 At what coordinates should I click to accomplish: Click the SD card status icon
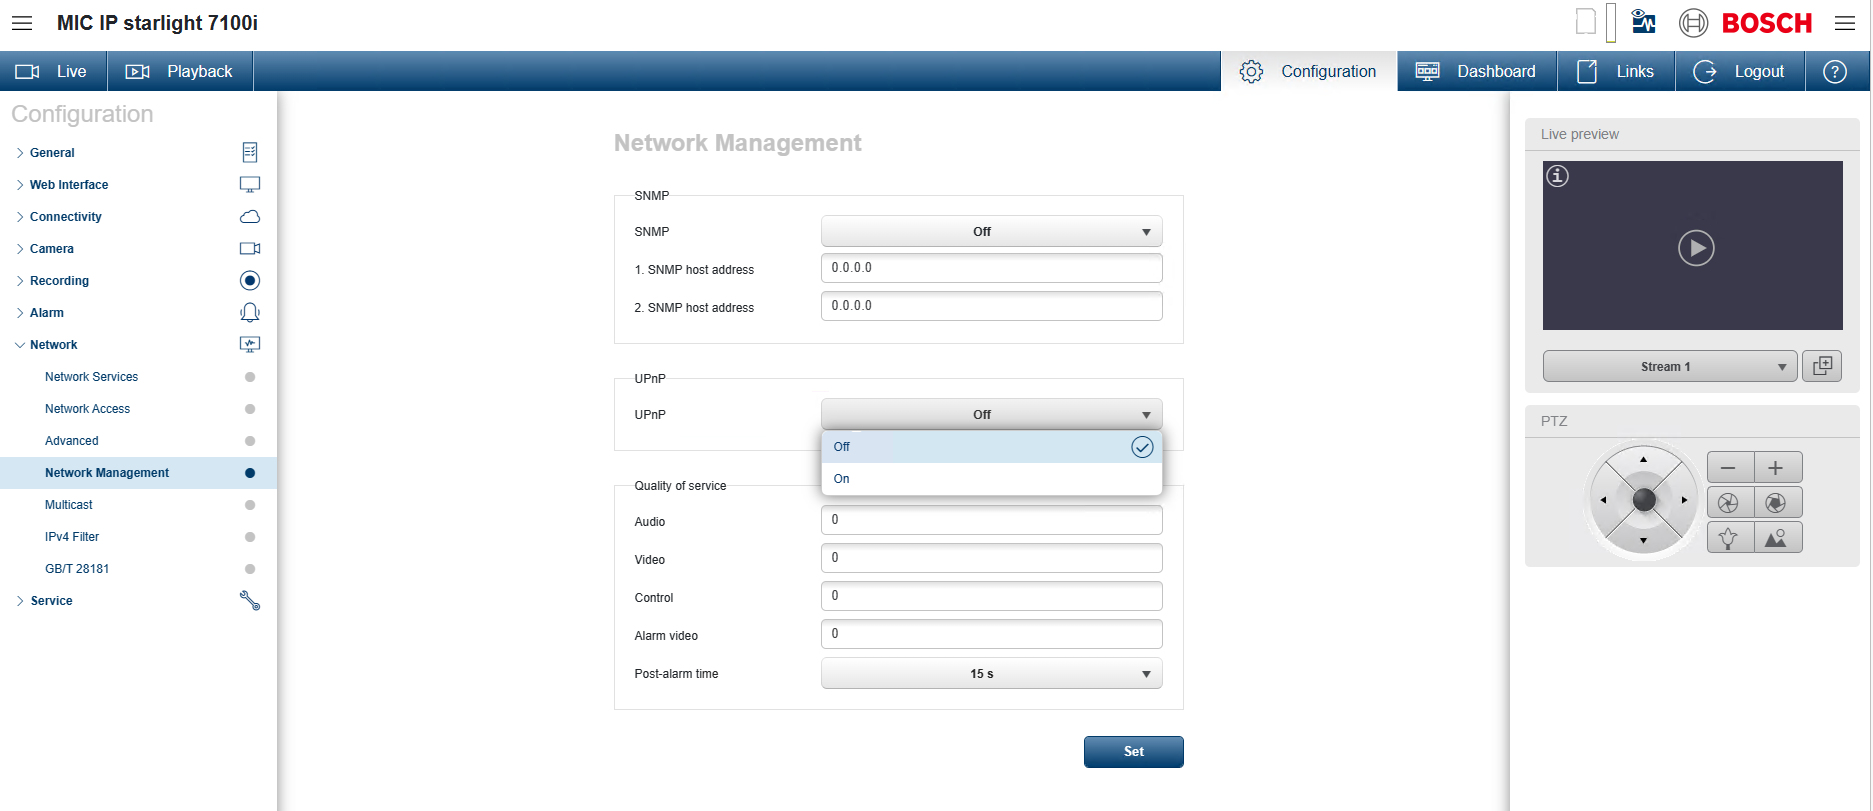point(1586,22)
